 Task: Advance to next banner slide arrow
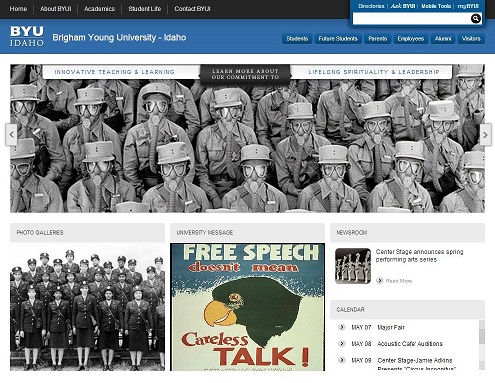point(485,135)
